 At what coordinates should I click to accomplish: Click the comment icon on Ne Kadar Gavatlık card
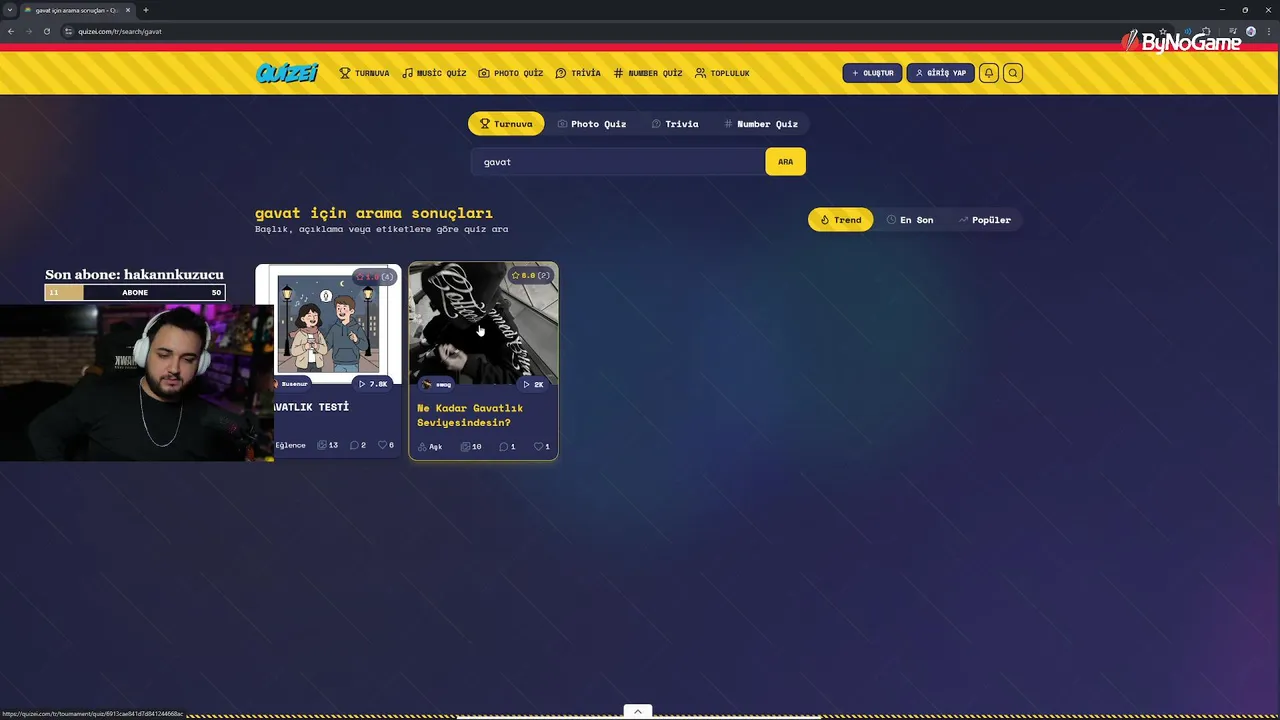coord(504,446)
